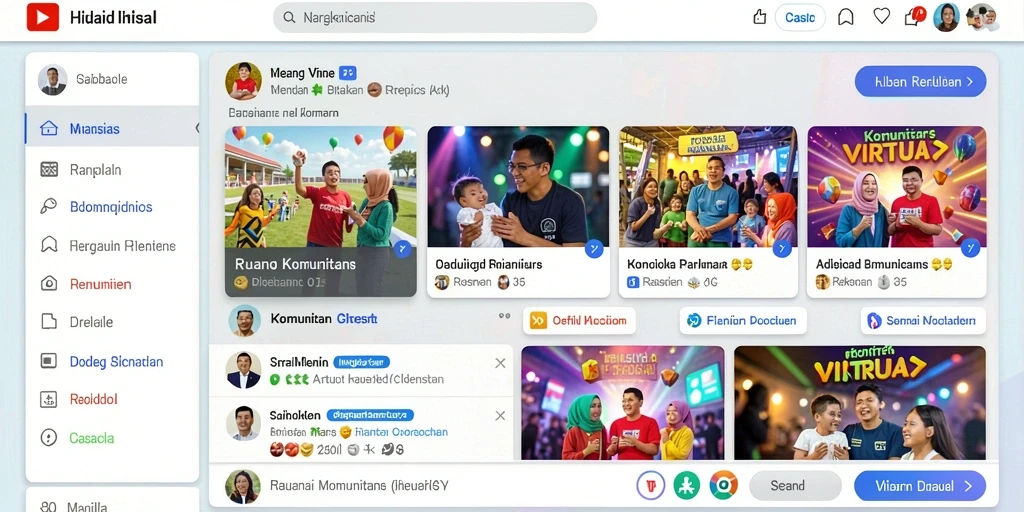Open Bdomnqidnios in the sidebar
The height and width of the screenshot is (512, 1024).
112,207
